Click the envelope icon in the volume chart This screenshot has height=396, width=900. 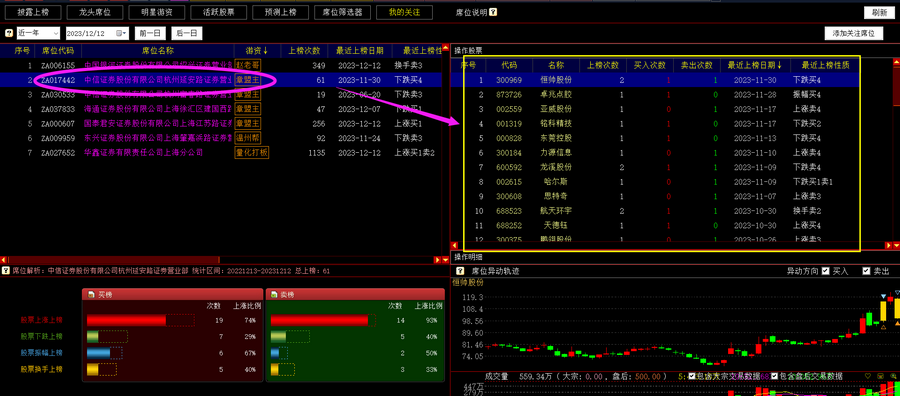click(x=881, y=376)
